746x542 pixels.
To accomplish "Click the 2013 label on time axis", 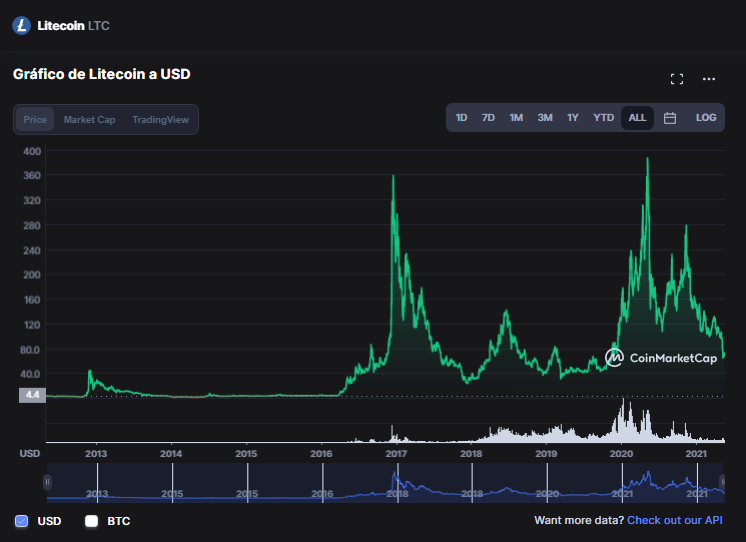I will (x=96, y=453).
